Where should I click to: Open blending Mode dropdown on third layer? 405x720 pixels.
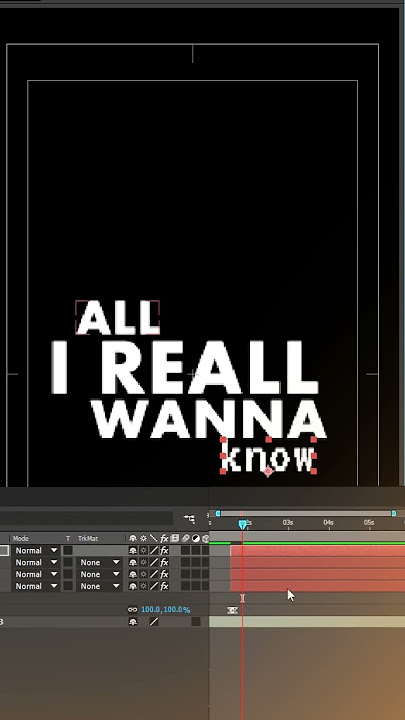coord(36,574)
